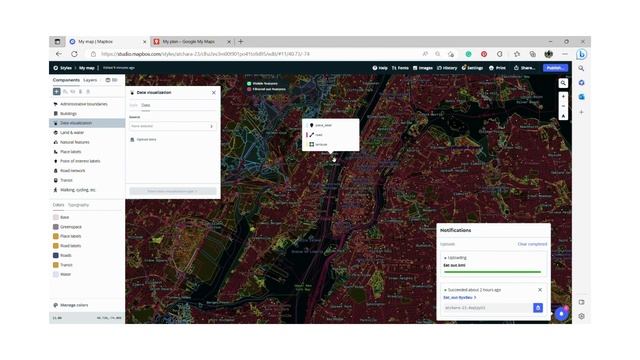Open the browser profile avatar
Viewport: 640px width, 360px height.
click(x=549, y=54)
